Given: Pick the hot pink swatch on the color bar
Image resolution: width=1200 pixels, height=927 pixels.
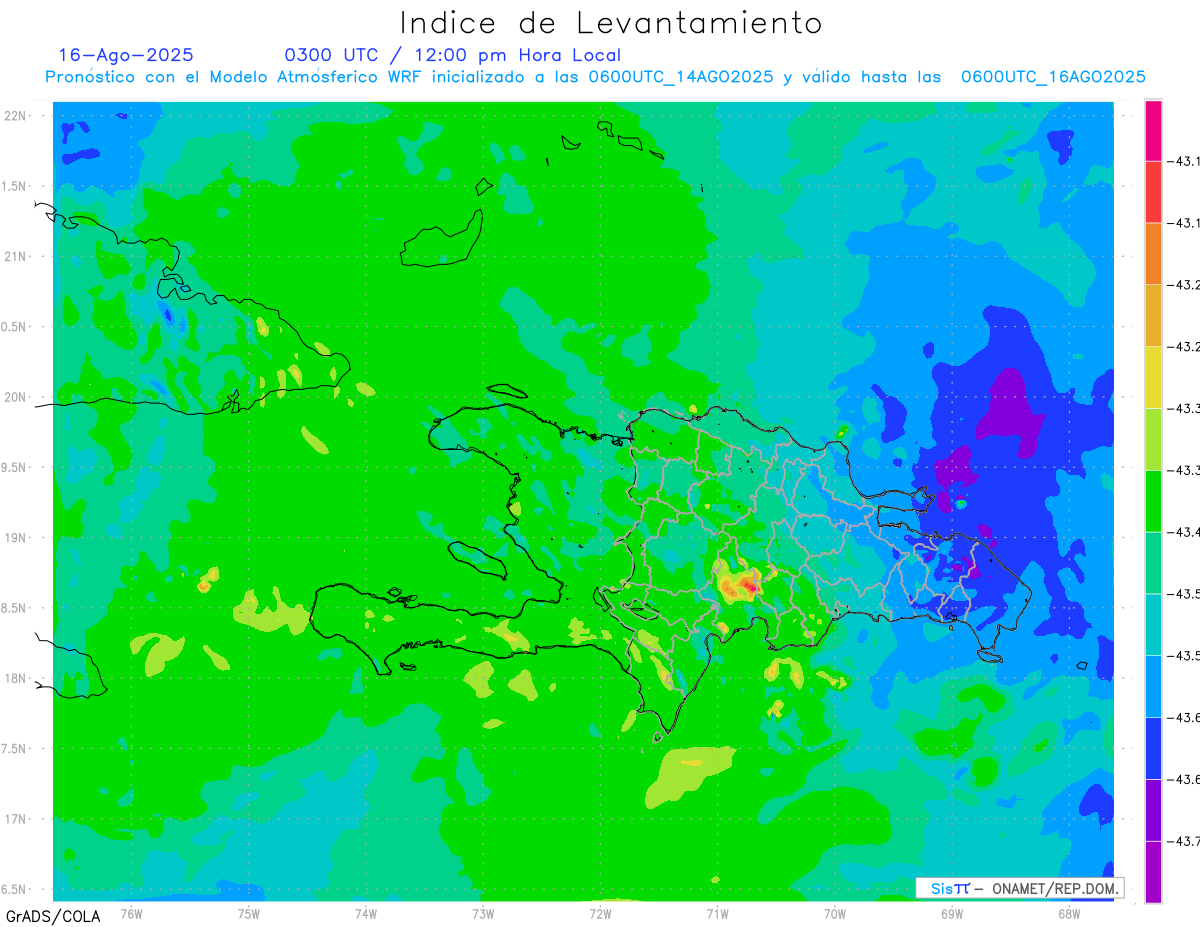Looking at the screenshot, I should [1153, 130].
